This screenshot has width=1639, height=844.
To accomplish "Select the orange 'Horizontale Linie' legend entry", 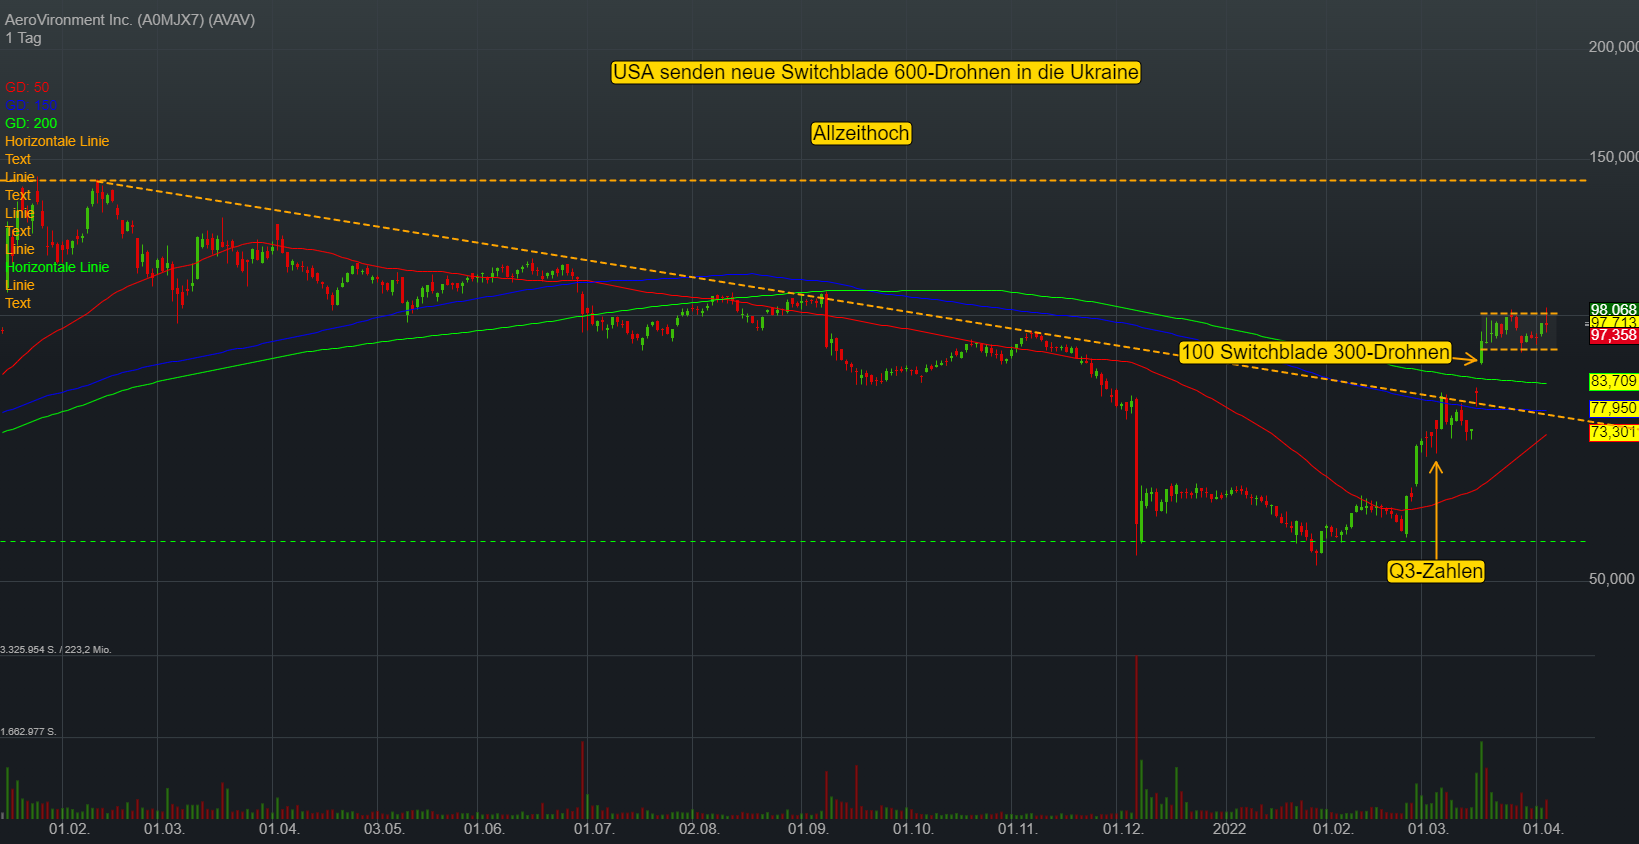I will (57, 141).
